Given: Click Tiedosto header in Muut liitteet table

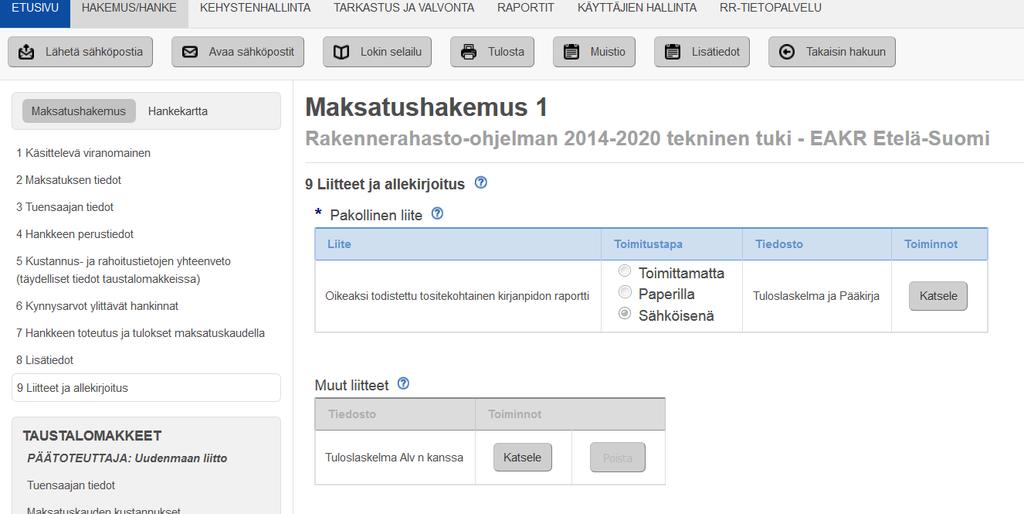Looking at the screenshot, I should [352, 414].
